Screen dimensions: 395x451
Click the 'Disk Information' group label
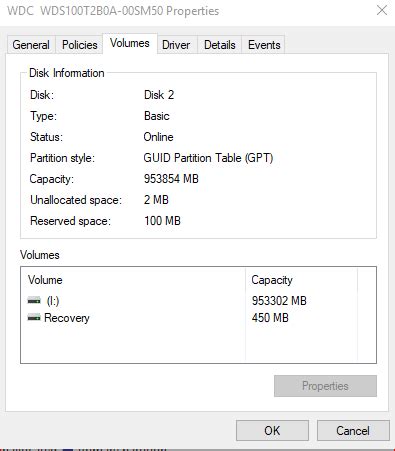(67, 73)
